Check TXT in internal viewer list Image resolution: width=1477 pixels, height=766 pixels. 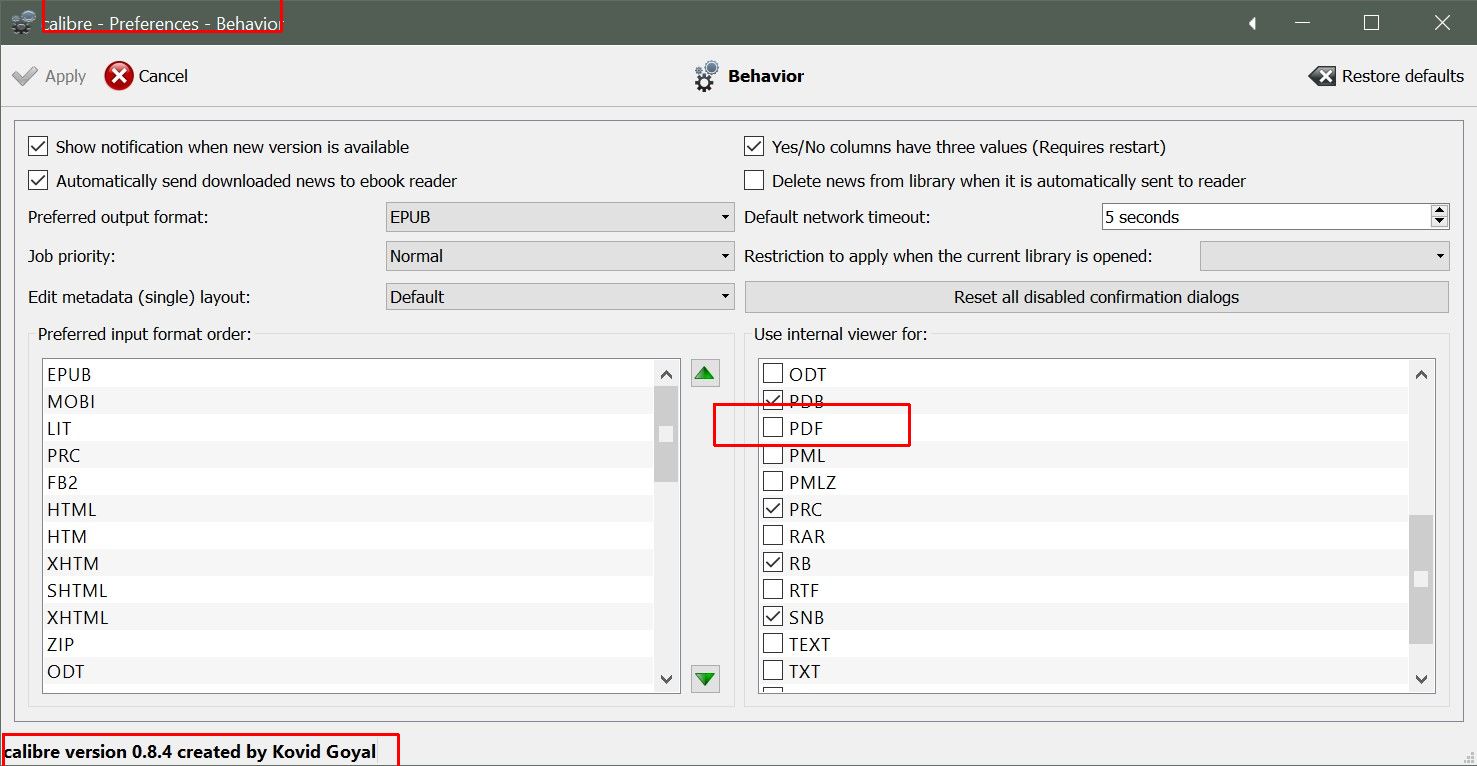pyautogui.click(x=773, y=671)
